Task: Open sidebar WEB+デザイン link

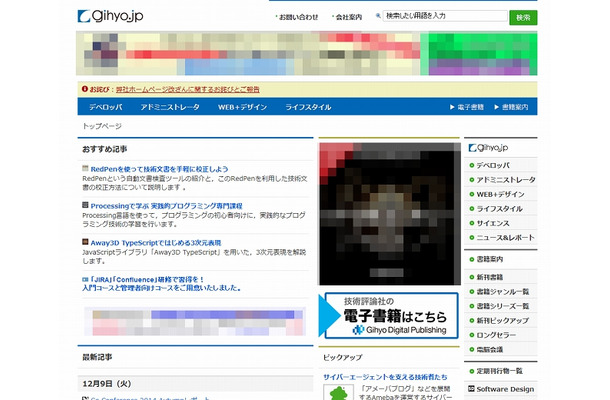Action: tap(500, 194)
